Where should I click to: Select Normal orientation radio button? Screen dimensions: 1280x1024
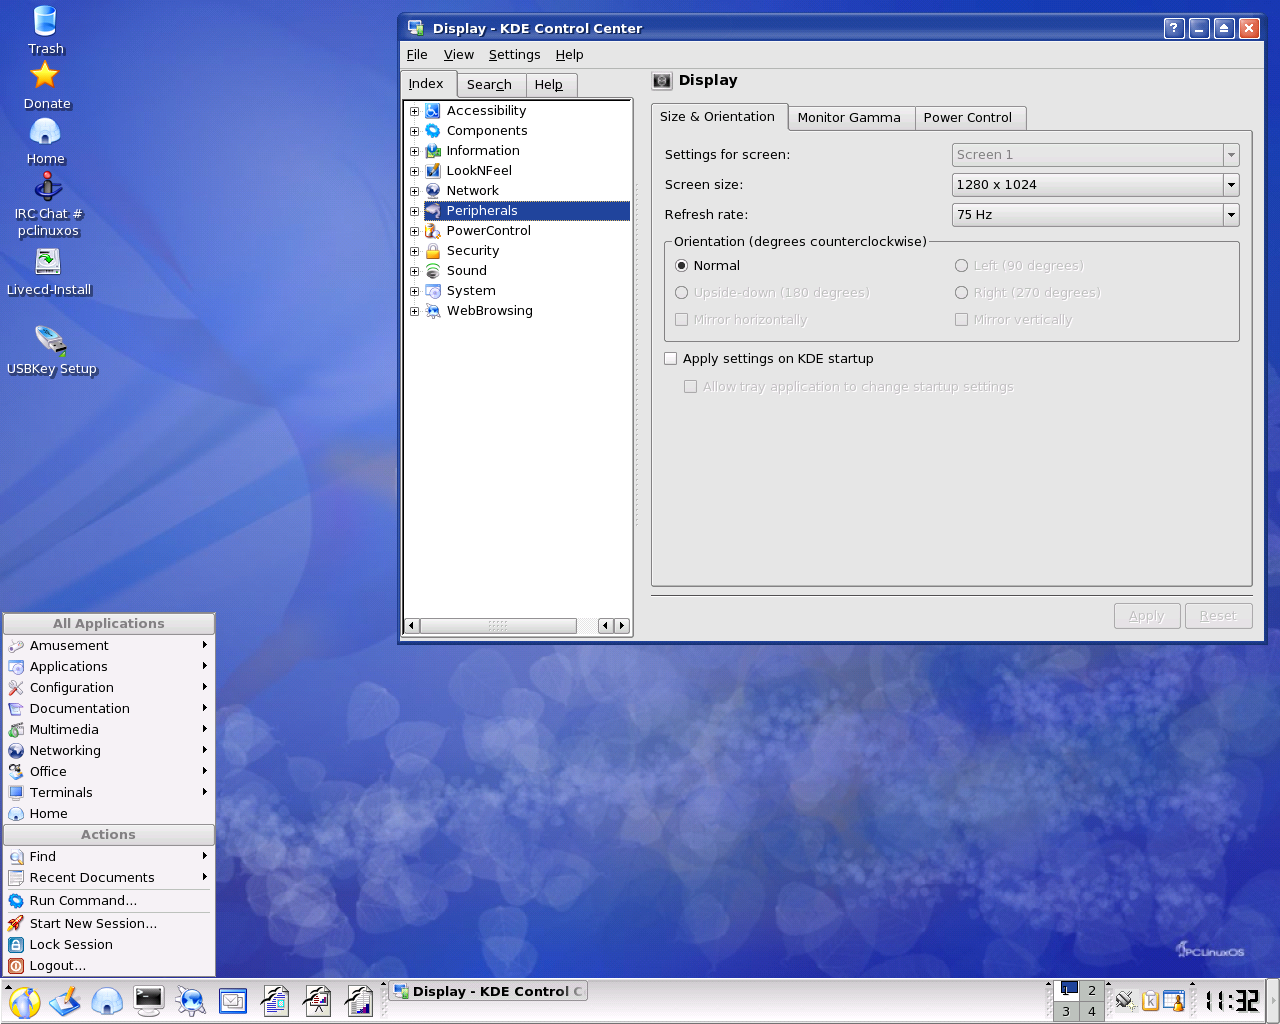pyautogui.click(x=681, y=266)
